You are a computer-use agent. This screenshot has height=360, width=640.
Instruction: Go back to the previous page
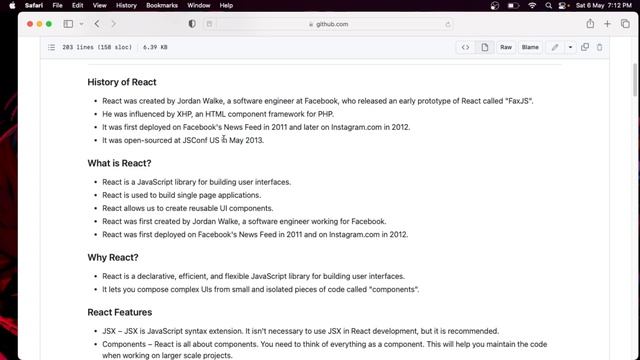tap(97, 24)
